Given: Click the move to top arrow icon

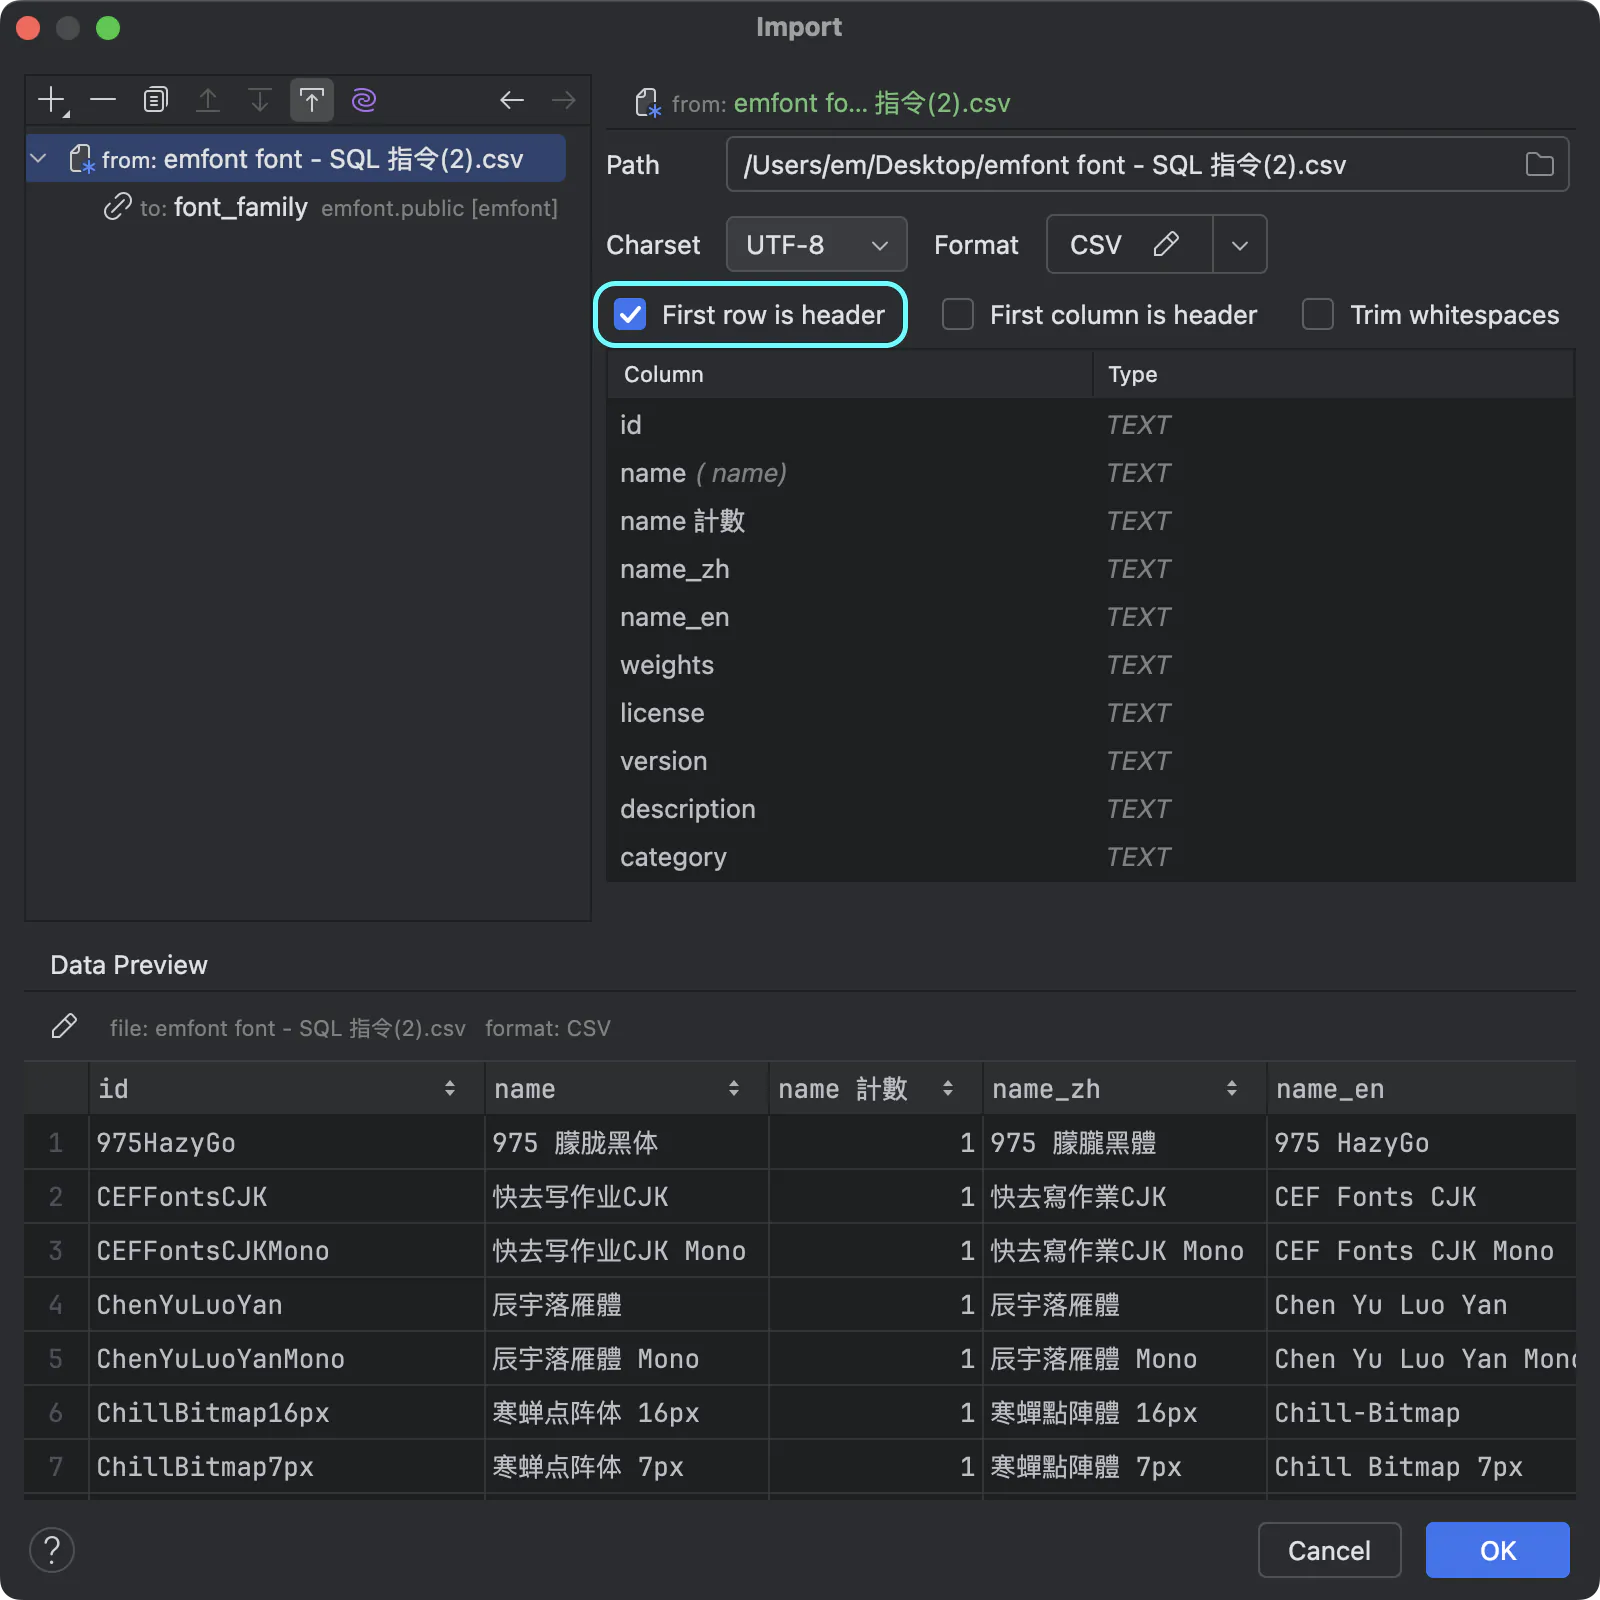Looking at the screenshot, I should [311, 100].
